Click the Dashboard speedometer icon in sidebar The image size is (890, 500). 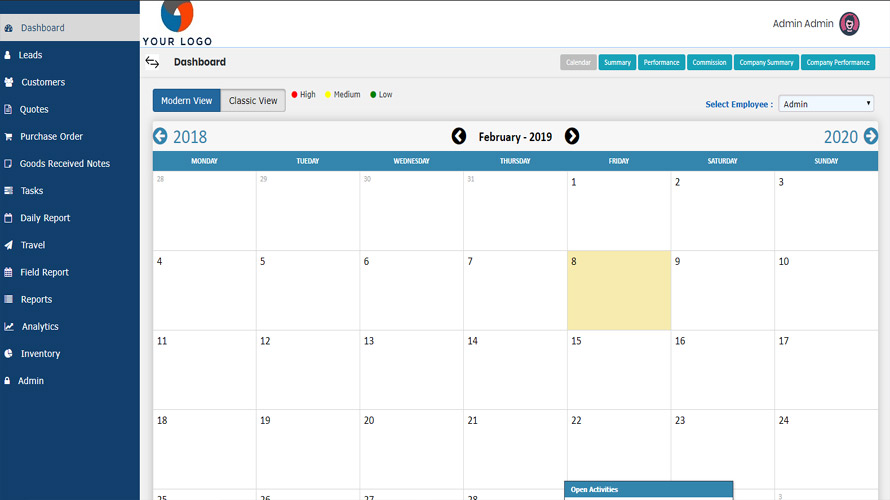point(9,28)
